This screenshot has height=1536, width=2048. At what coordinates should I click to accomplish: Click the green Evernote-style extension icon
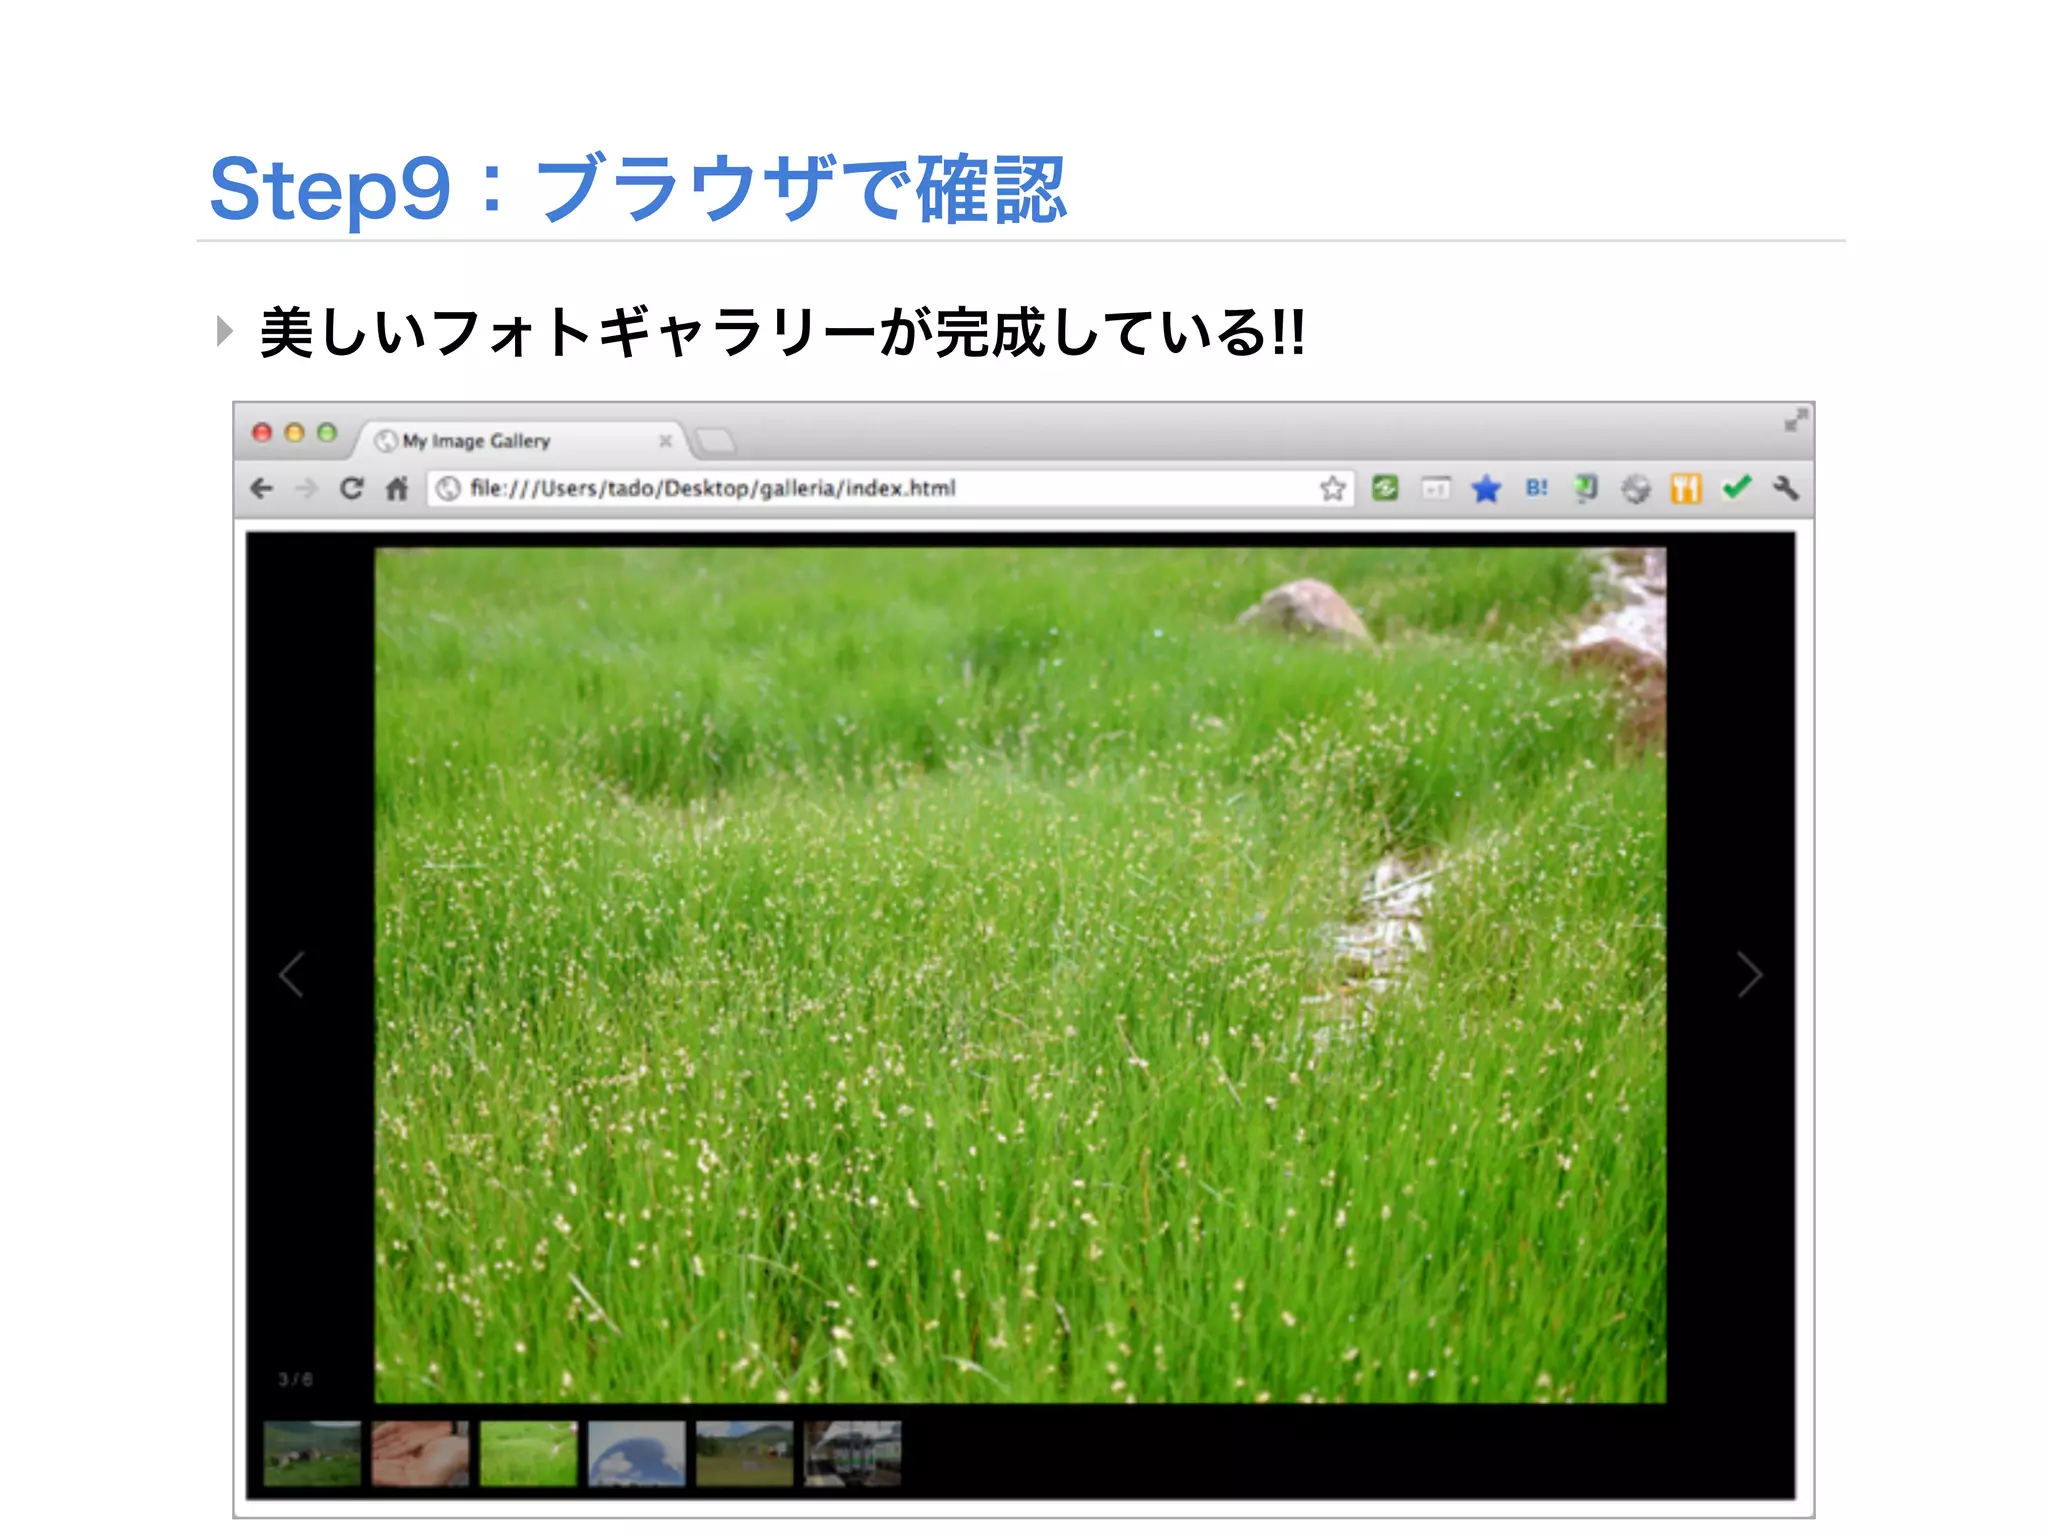[1385, 488]
